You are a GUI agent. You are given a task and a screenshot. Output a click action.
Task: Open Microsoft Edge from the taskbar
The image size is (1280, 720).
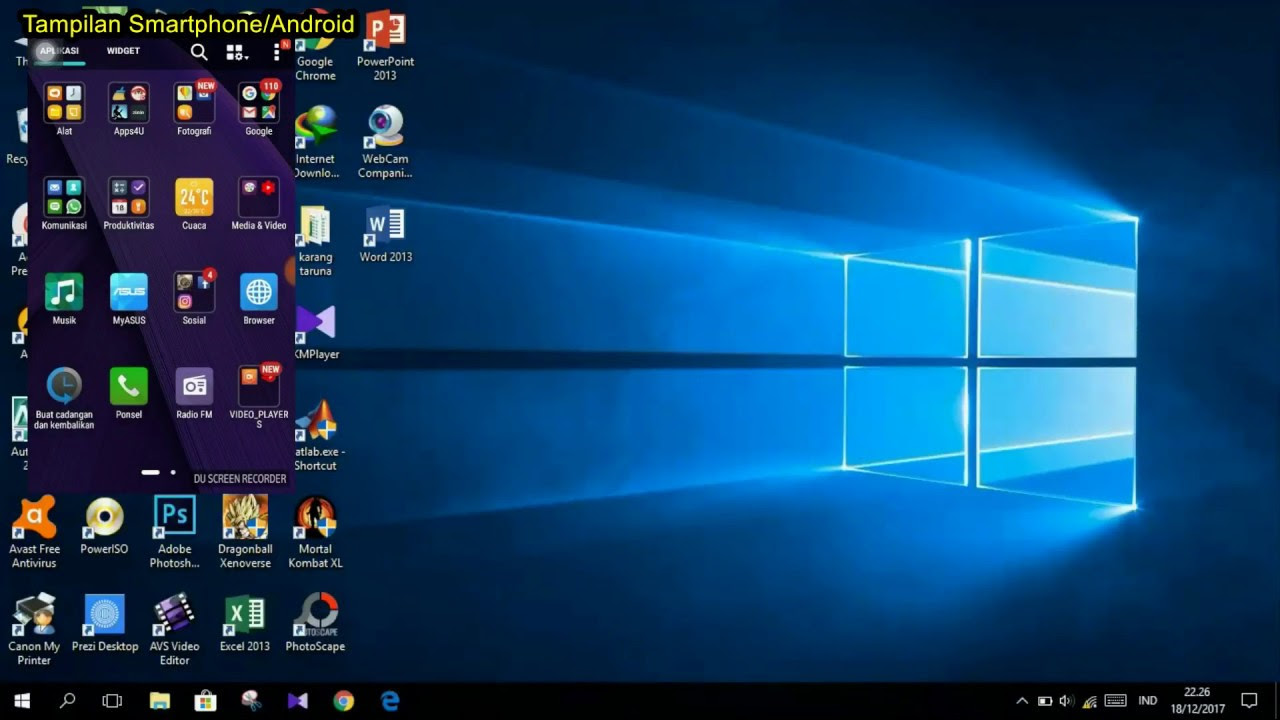click(390, 701)
